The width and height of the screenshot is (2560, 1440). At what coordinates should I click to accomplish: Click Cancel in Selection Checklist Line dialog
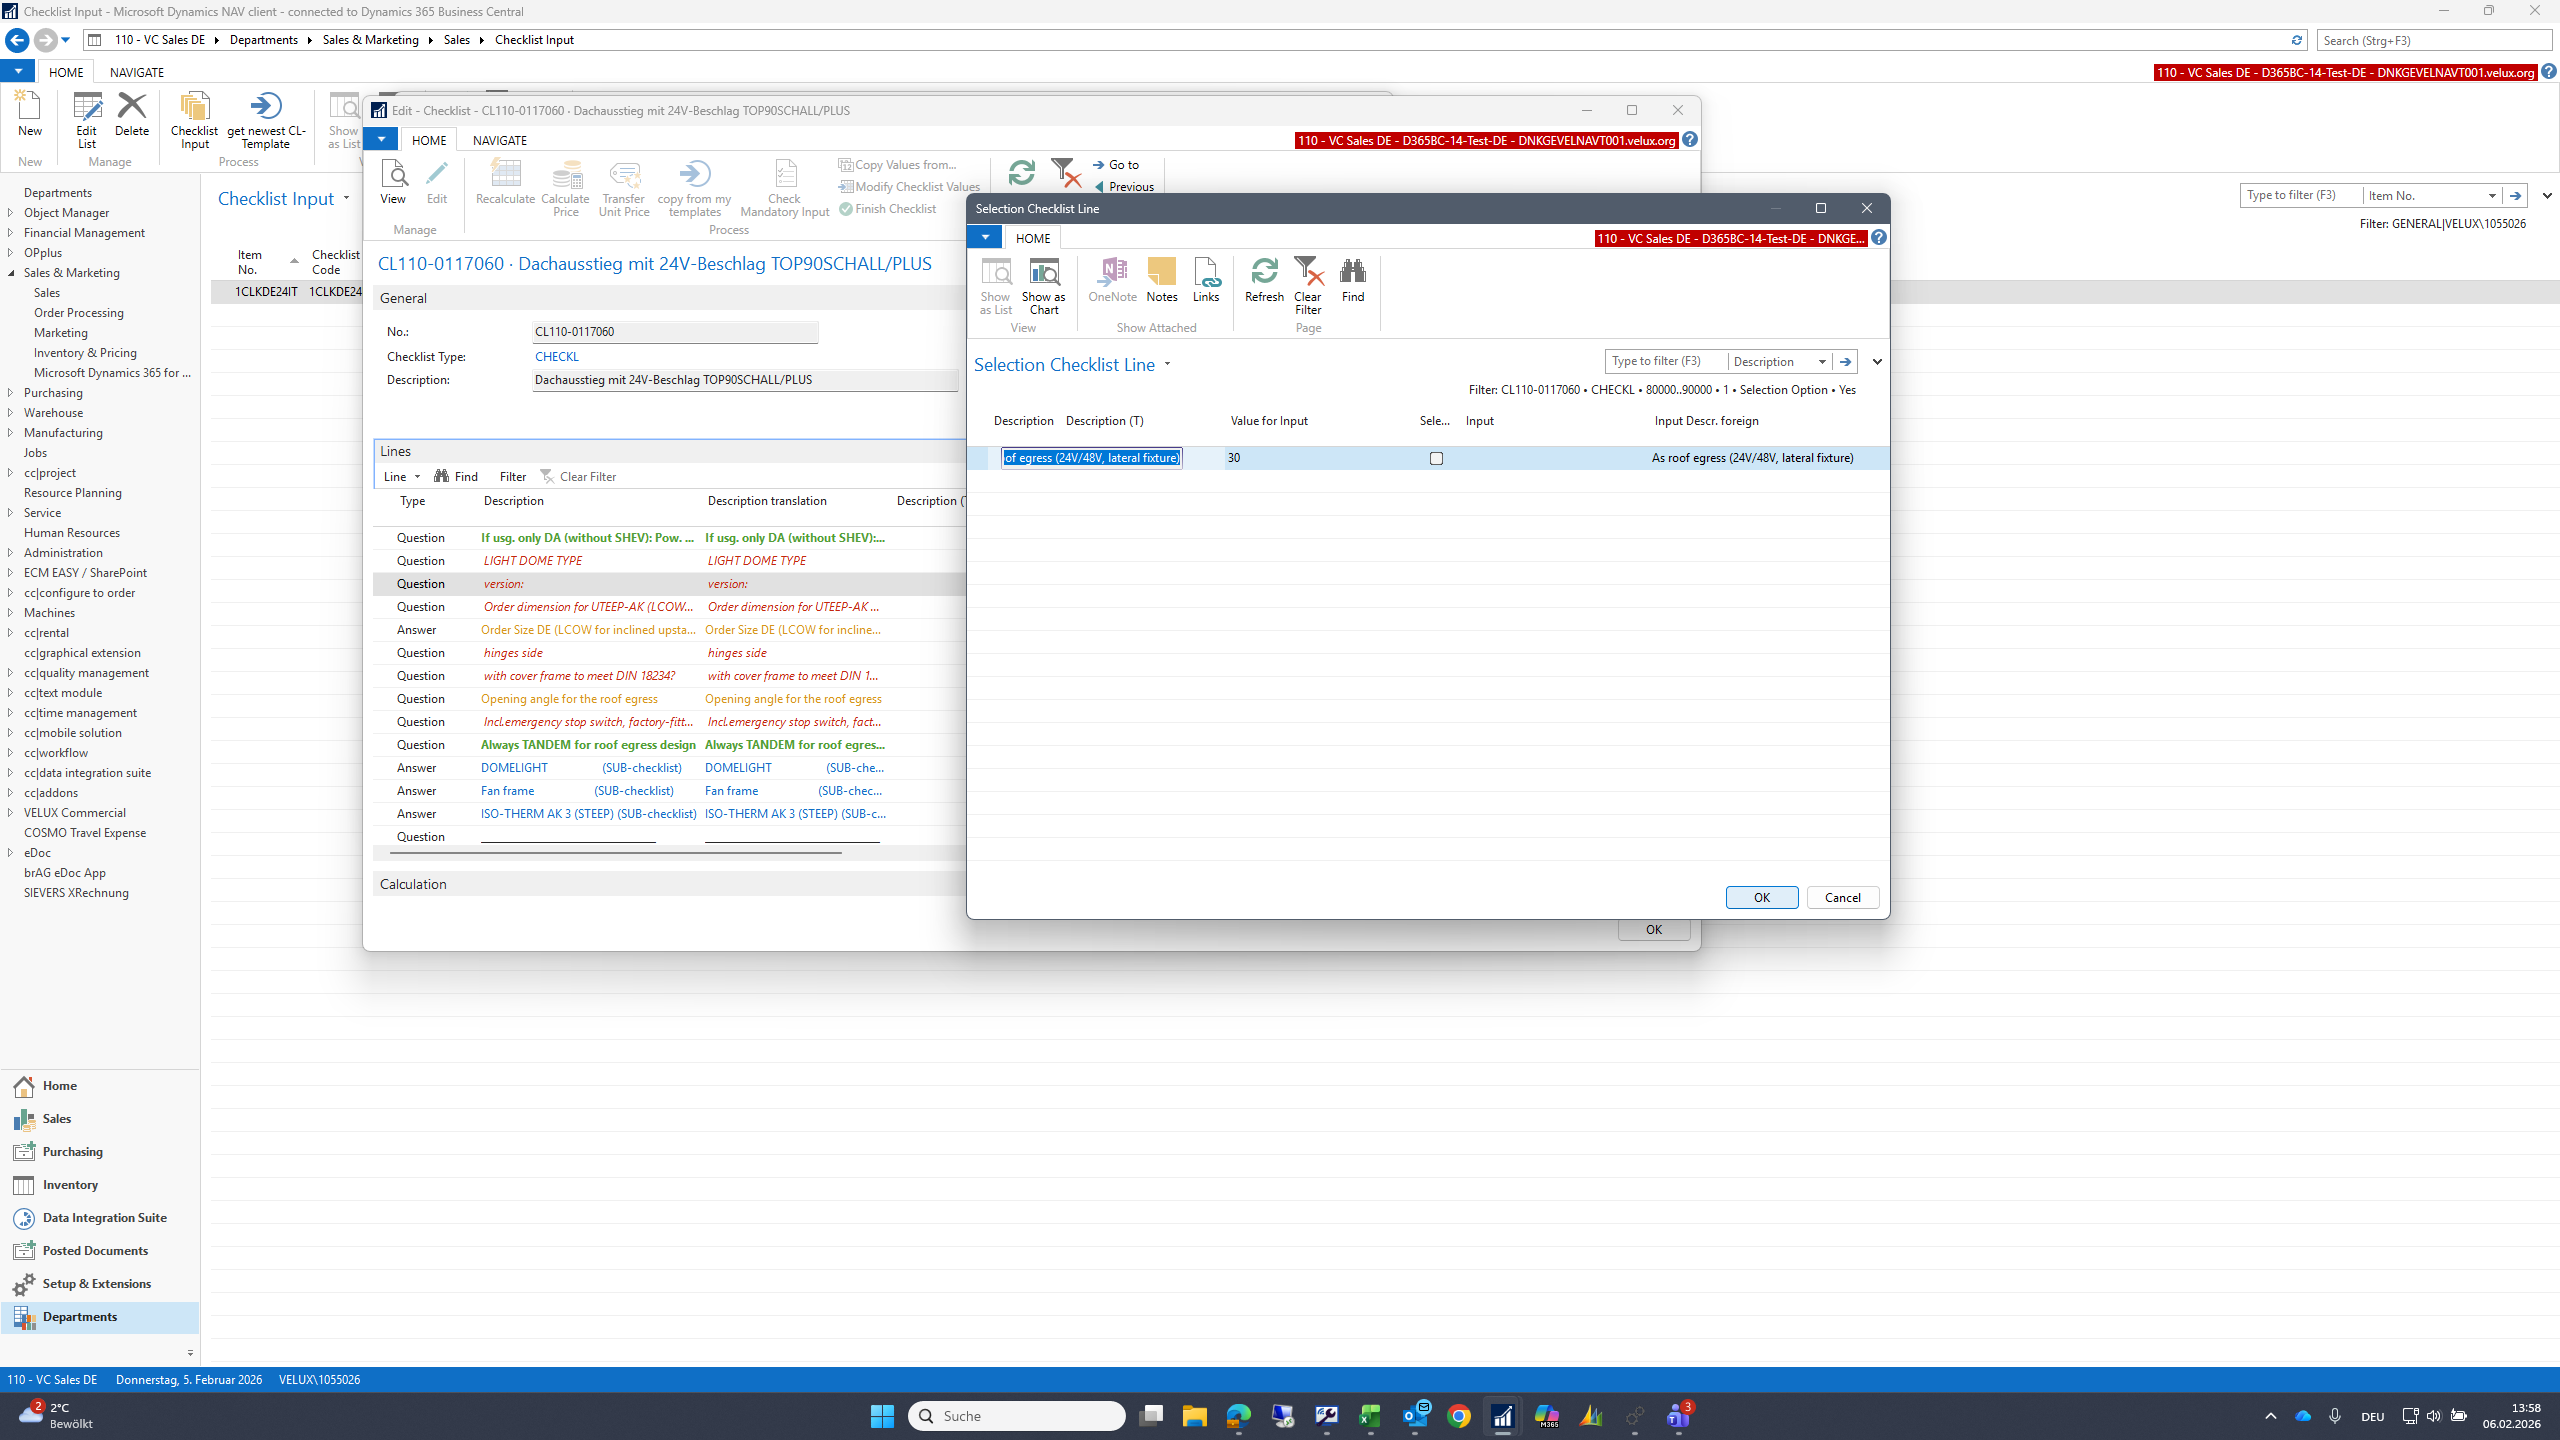point(1842,897)
